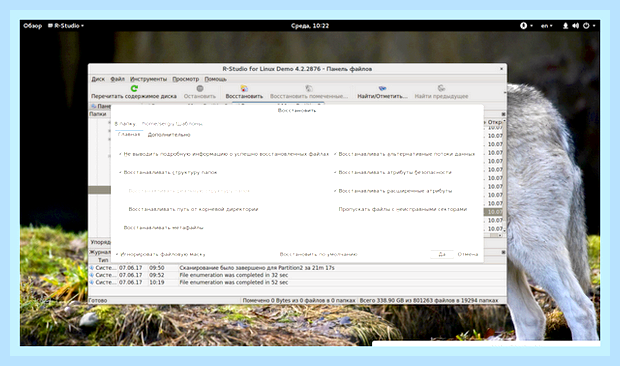Toggle 'Восстанавливать метафайлы' checkbox
This screenshot has height=366, width=620.
[x=120, y=228]
